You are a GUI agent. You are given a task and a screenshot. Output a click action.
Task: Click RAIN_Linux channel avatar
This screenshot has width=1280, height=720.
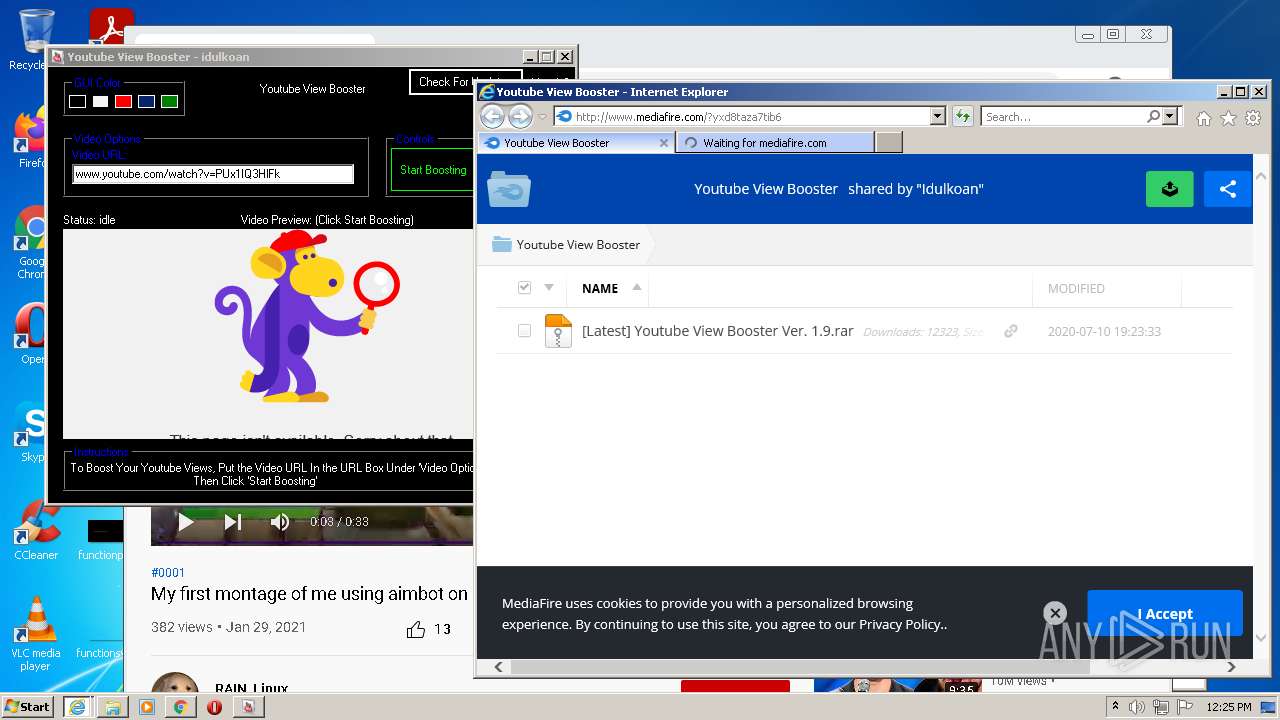point(175,684)
